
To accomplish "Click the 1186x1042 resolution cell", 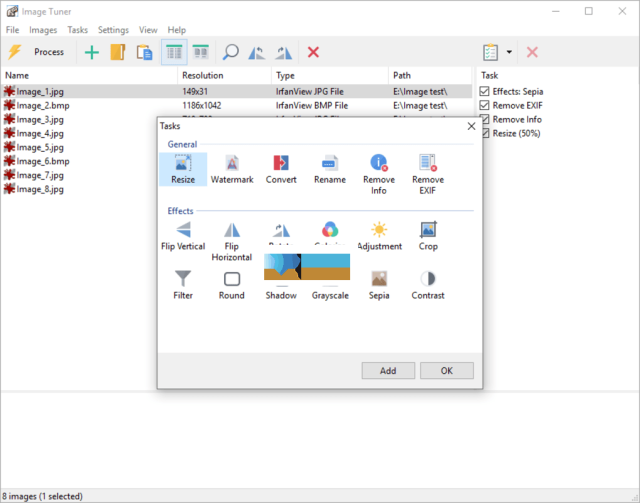I will 202,105.
